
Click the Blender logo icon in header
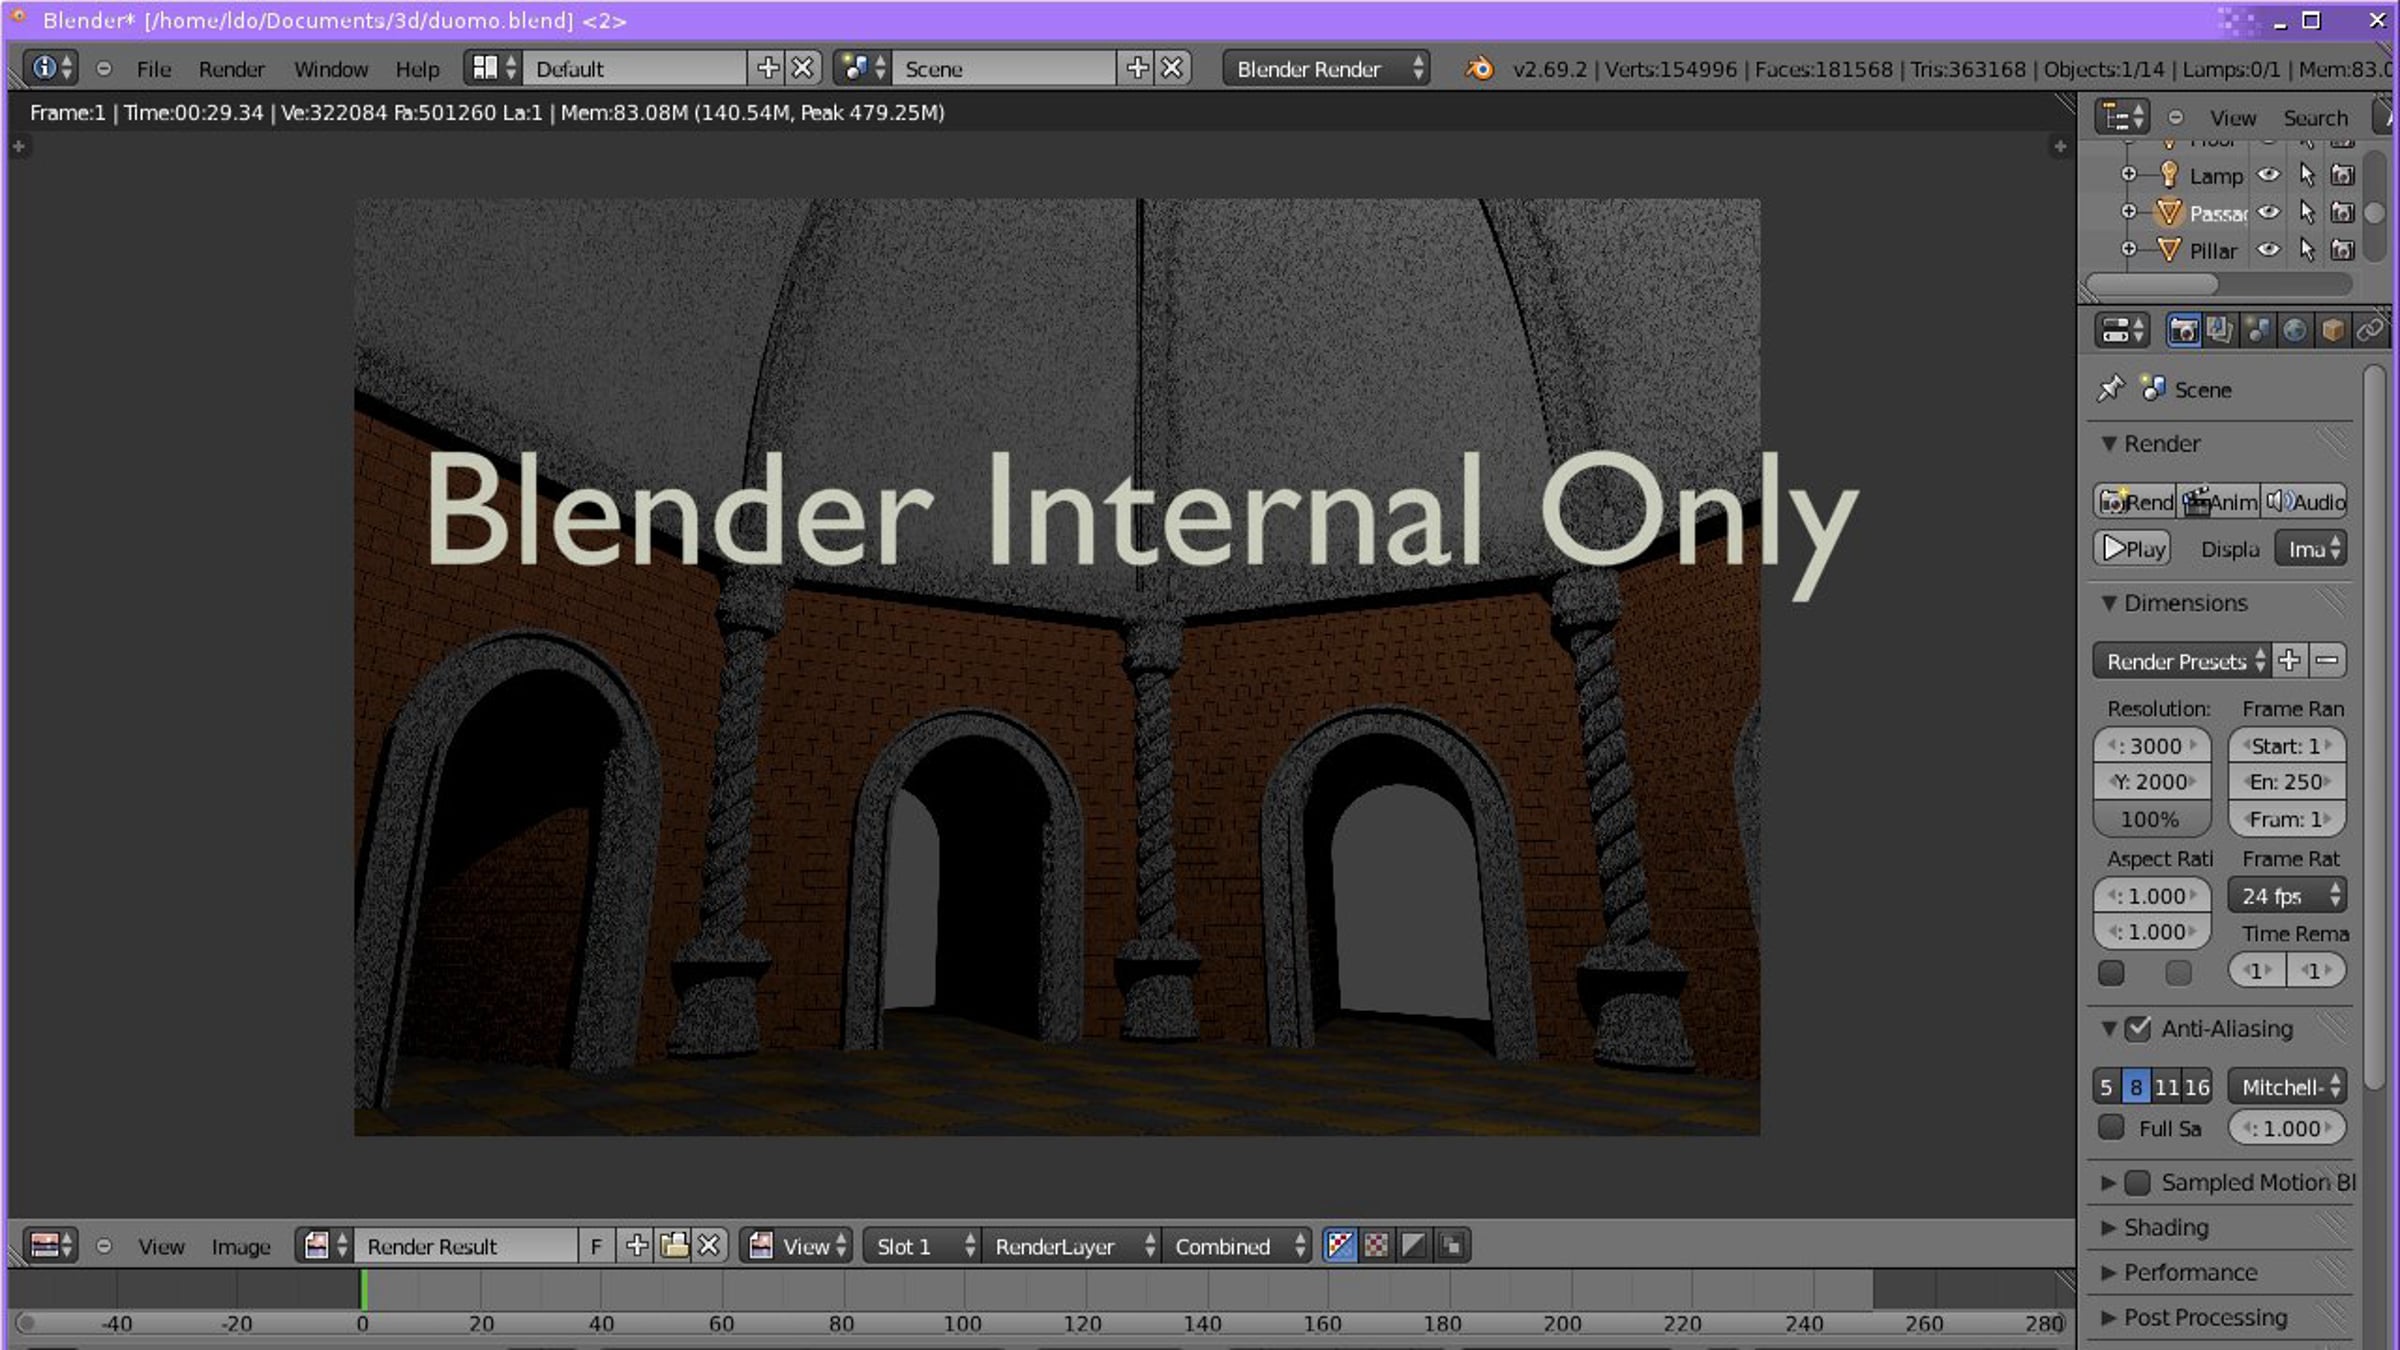1479,69
